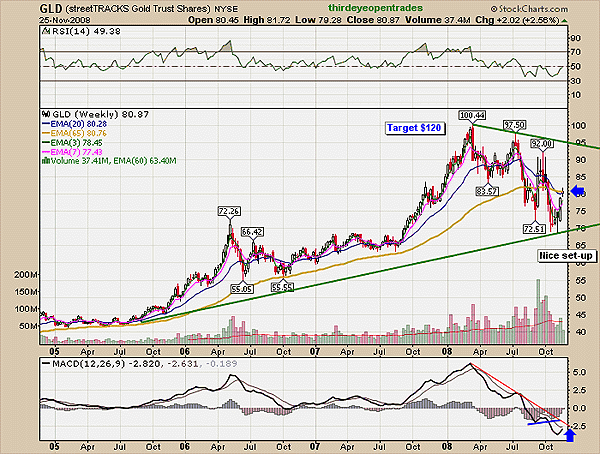
Task: Click the 30 level on RSI axis
Action: [x=576, y=81]
